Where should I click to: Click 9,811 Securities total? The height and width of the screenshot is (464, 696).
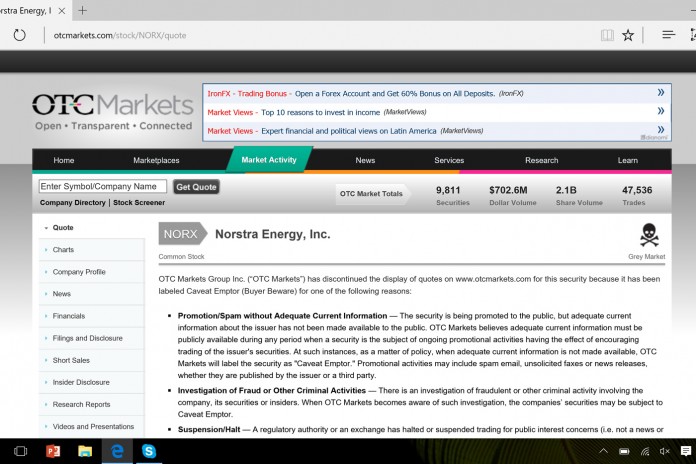click(x=452, y=196)
